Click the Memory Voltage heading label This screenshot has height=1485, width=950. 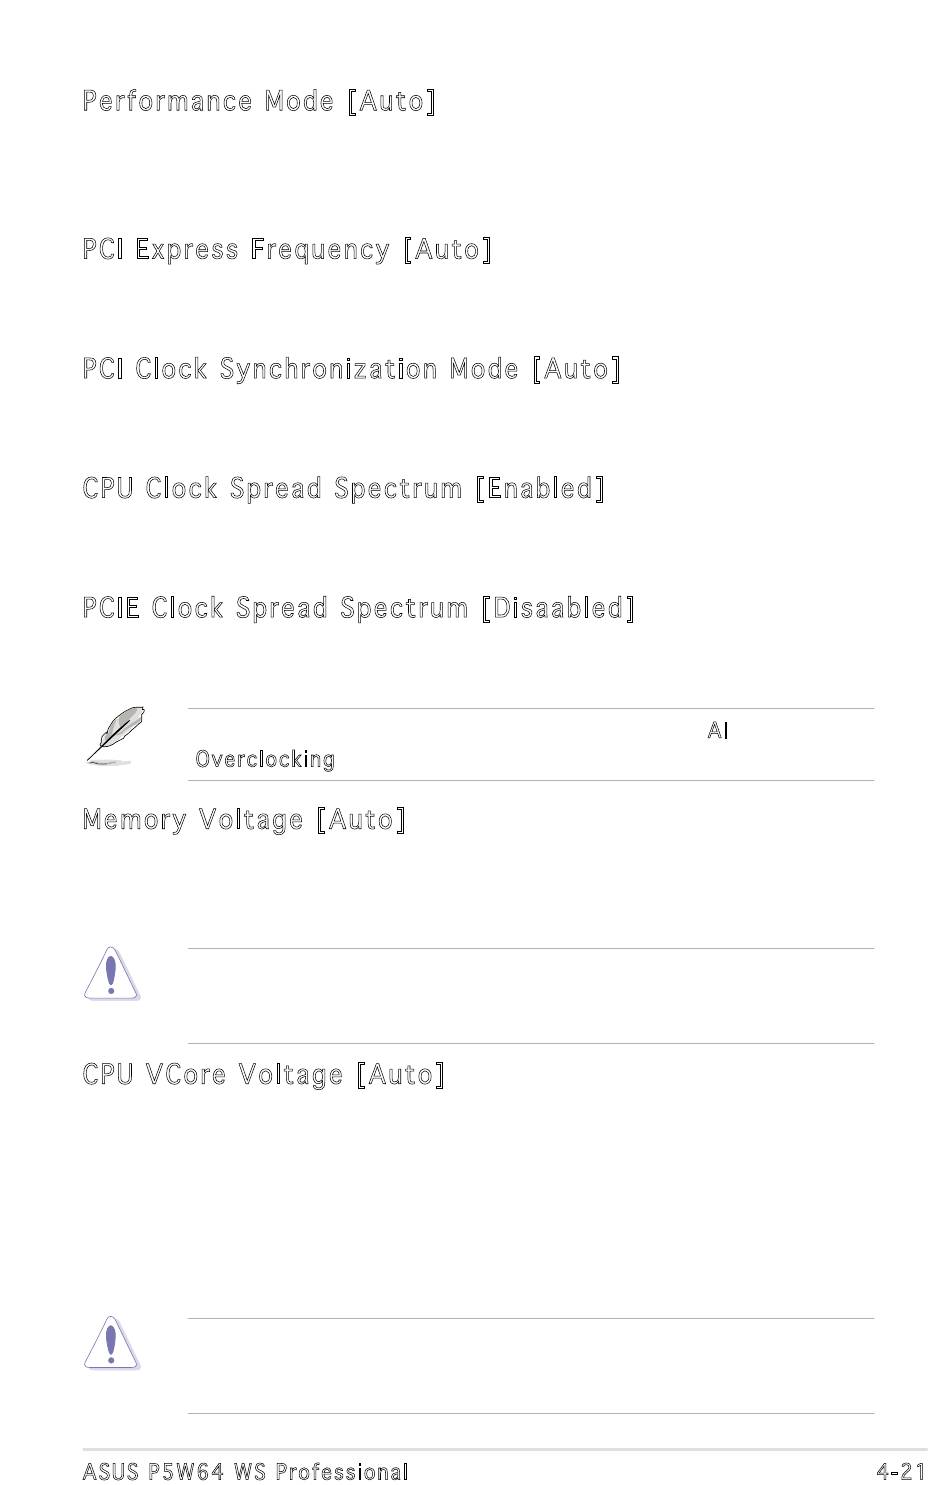click(x=193, y=820)
